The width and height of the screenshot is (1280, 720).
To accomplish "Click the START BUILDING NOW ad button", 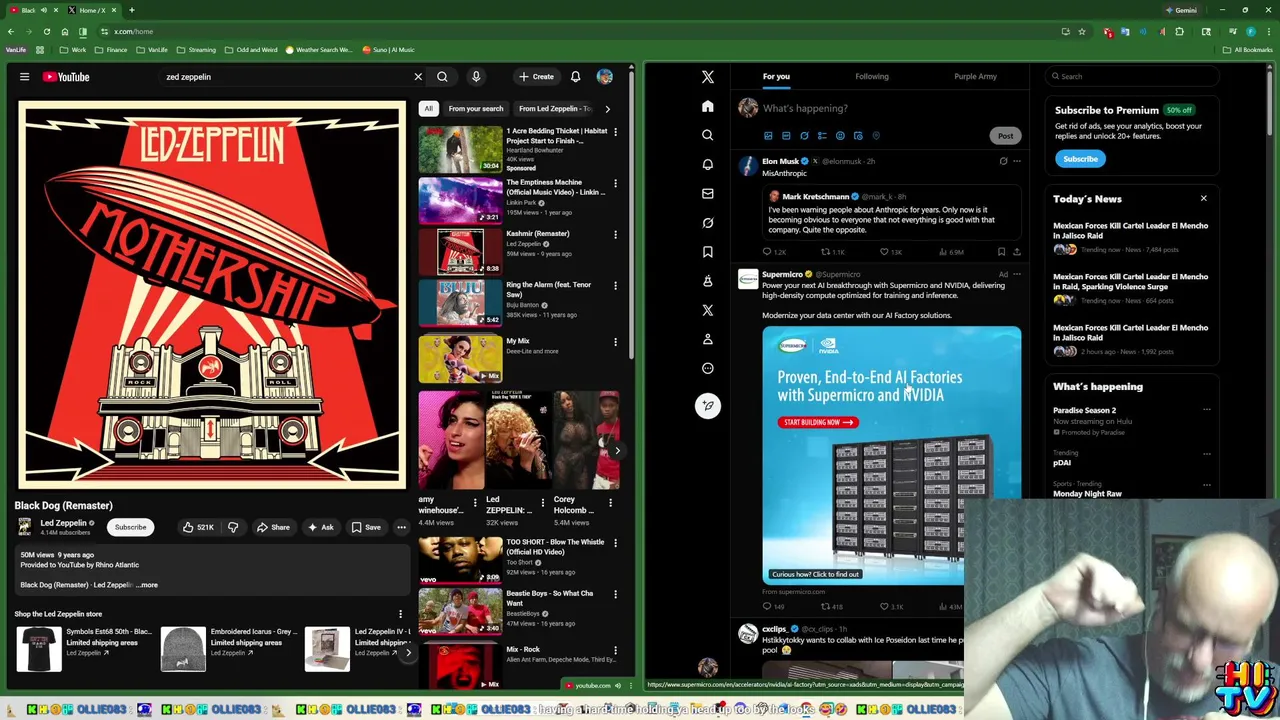I will [x=818, y=422].
